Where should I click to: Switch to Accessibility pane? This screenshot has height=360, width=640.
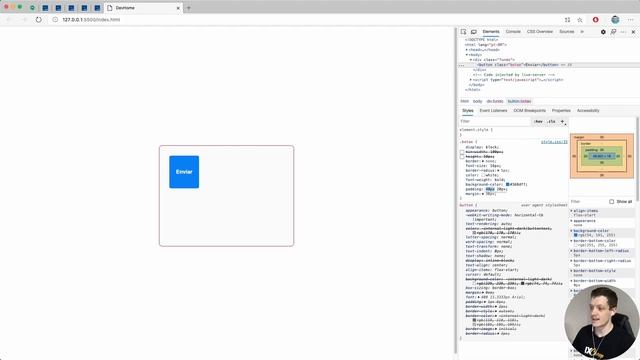[588, 111]
